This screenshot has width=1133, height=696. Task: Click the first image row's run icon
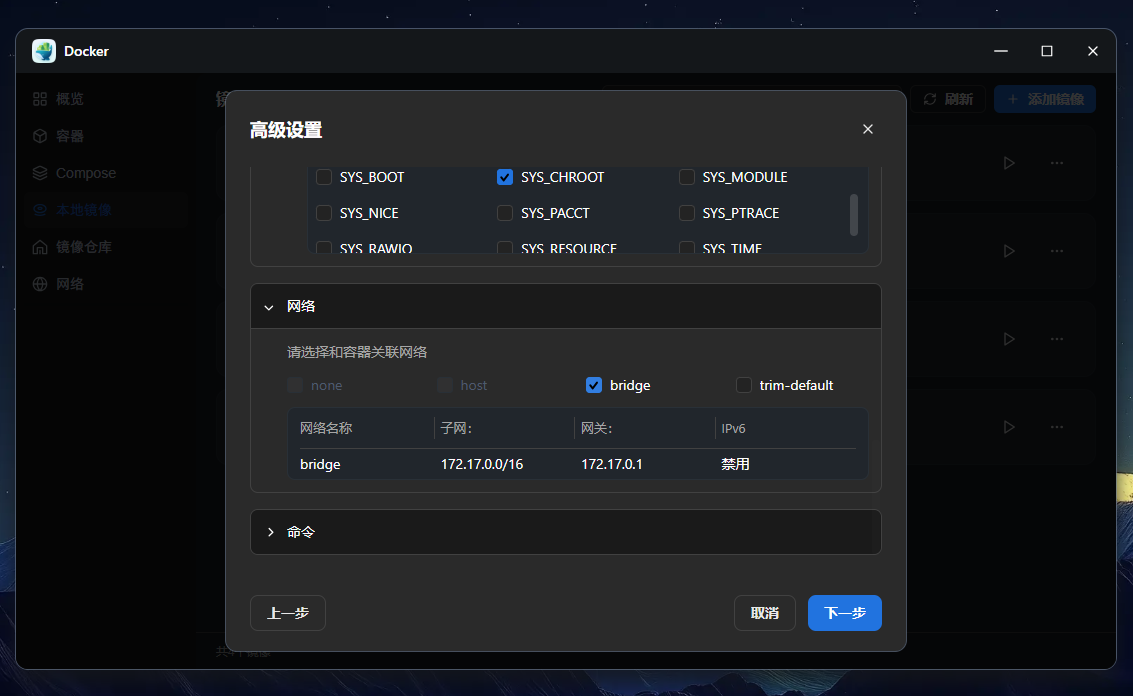coord(1009,163)
